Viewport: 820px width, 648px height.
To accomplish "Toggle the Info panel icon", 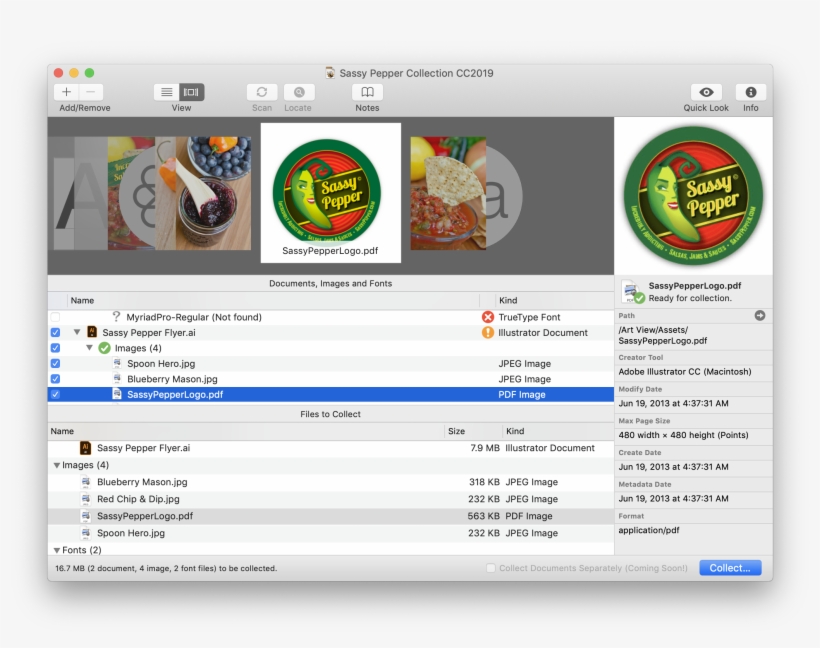I will pyautogui.click(x=750, y=92).
